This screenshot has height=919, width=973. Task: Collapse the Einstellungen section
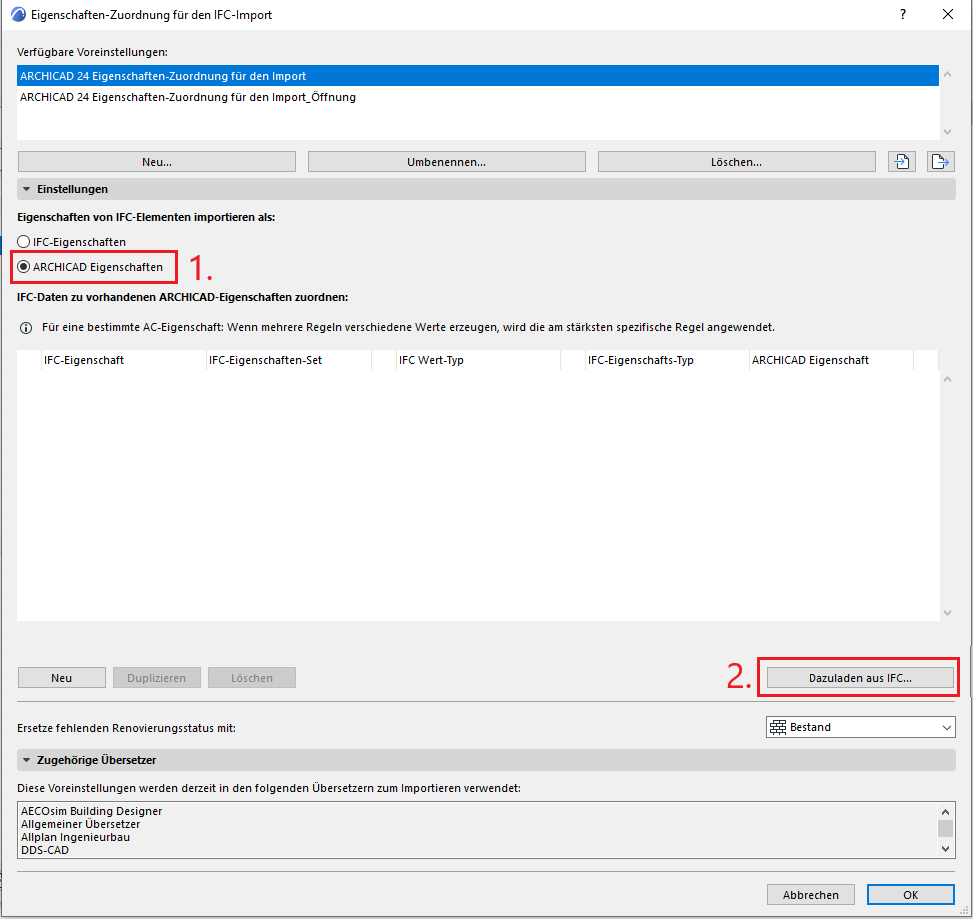coord(25,189)
